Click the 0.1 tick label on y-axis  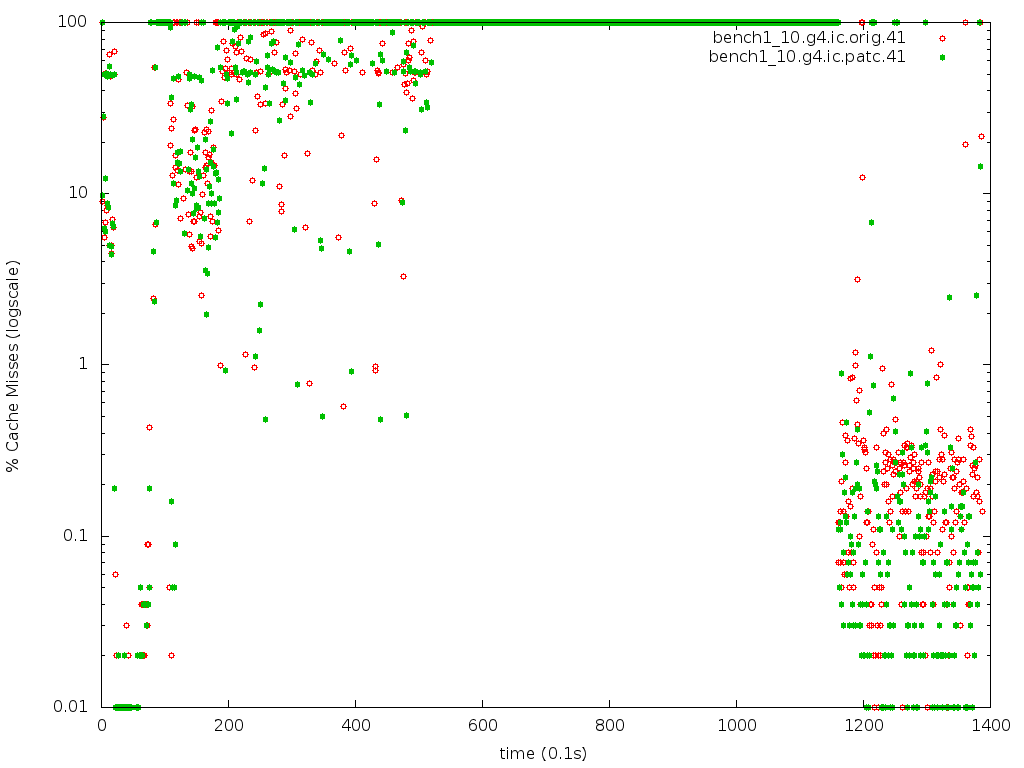[x=82, y=536]
